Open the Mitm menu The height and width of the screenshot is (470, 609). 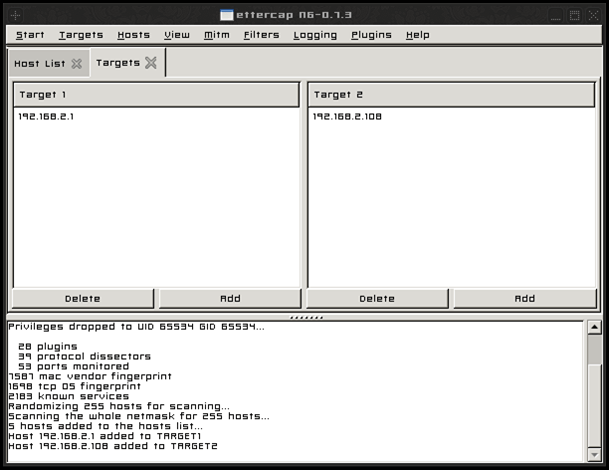217,35
